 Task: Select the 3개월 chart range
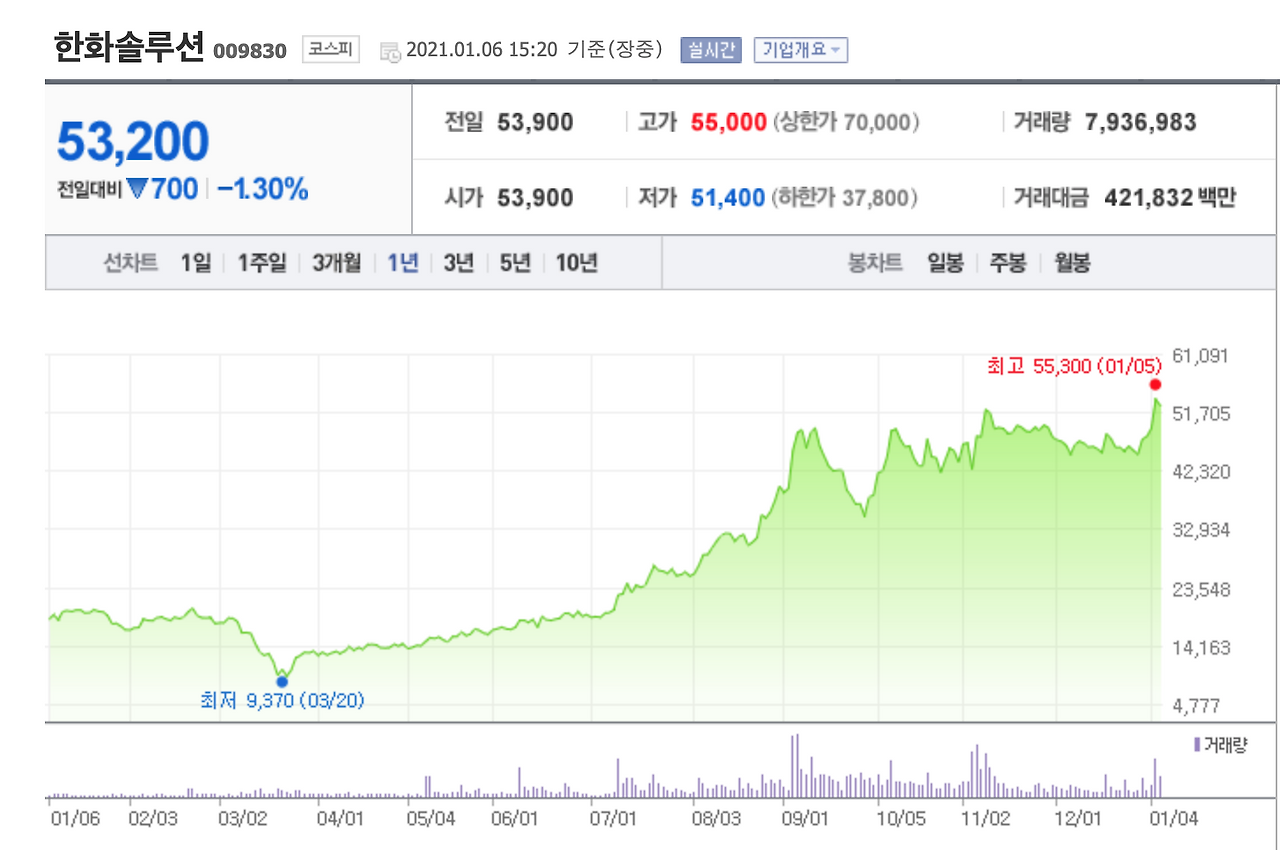(x=337, y=263)
